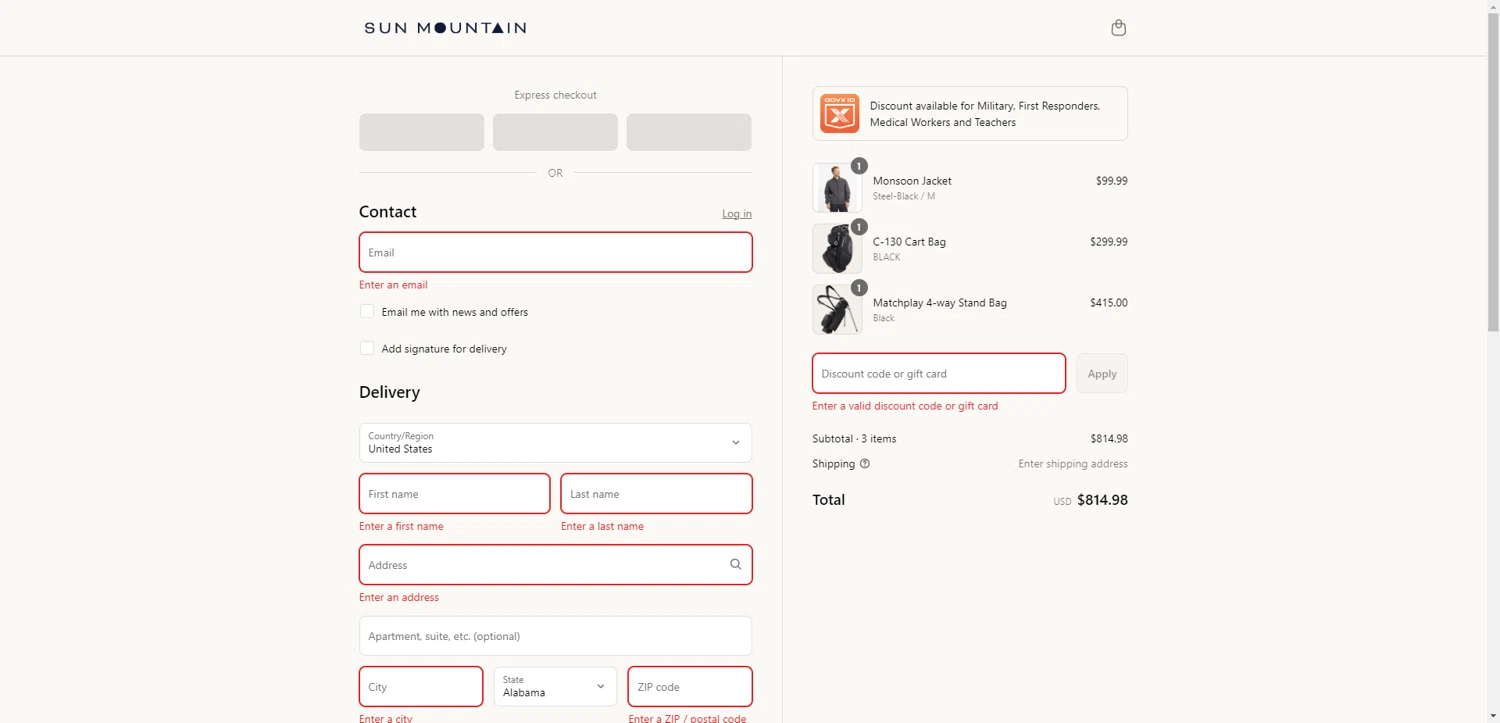
Task: Click the address search magnifier icon
Action: [x=735, y=565]
